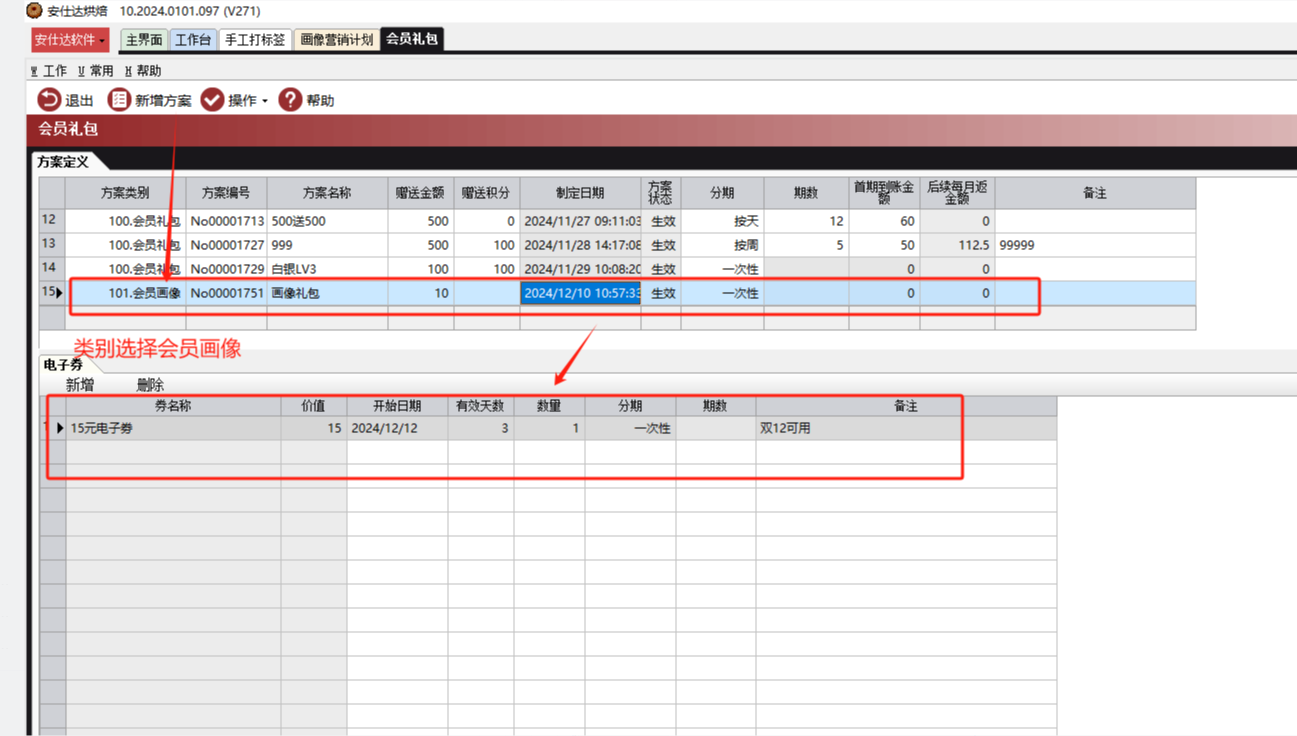Click the 赠送积分 column header
The image size is (1297, 736).
click(486, 193)
